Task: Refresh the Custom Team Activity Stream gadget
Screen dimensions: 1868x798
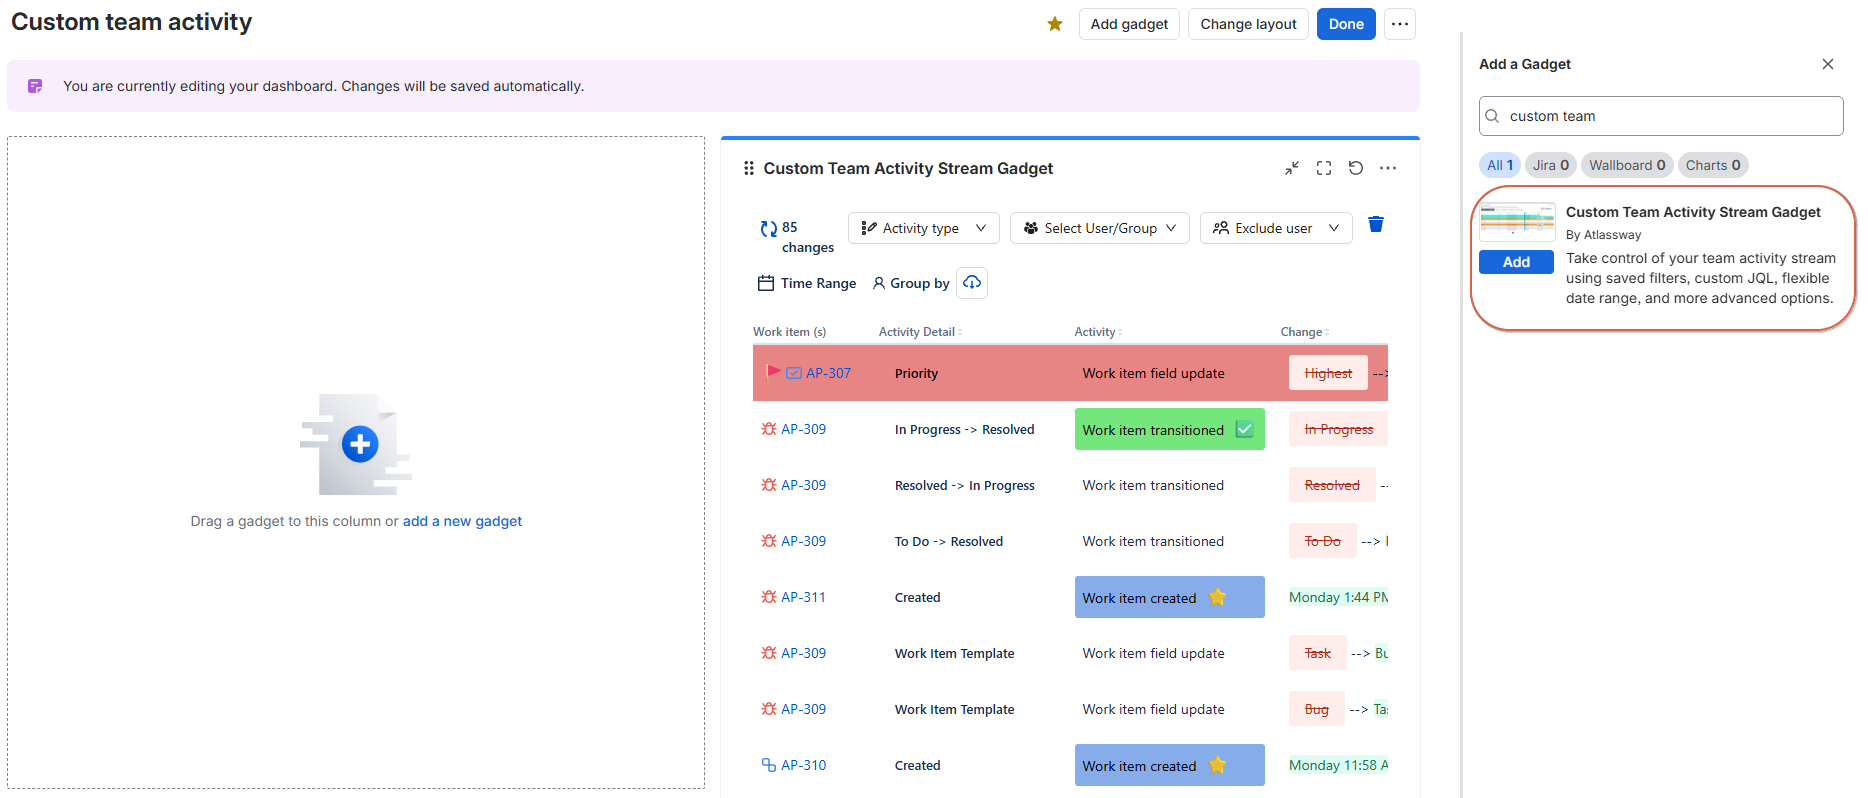Action: (1356, 168)
